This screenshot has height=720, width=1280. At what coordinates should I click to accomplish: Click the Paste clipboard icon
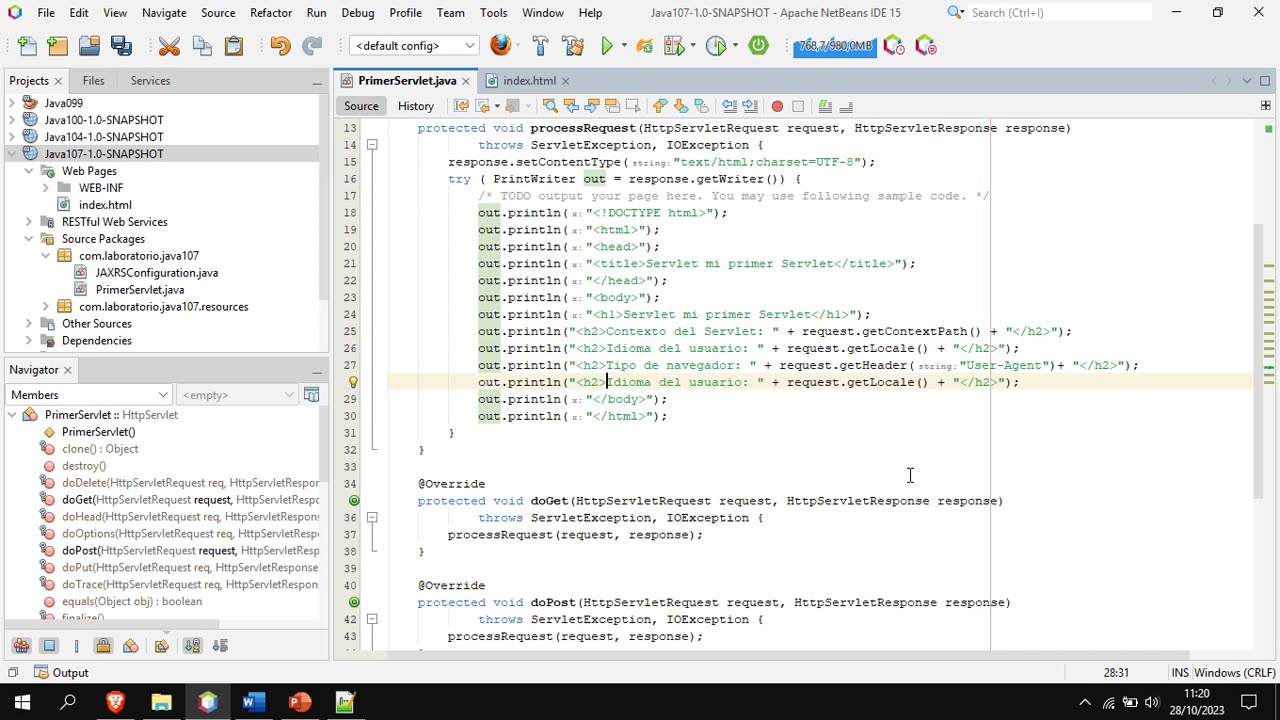tap(234, 46)
